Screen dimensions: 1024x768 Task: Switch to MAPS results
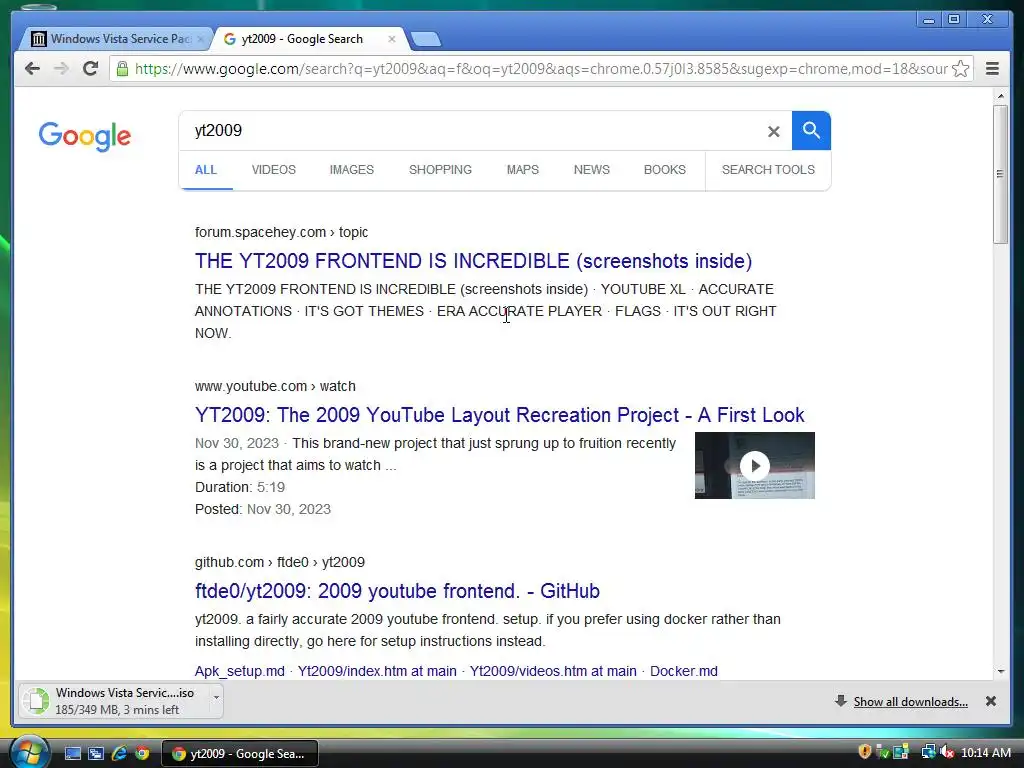click(522, 170)
